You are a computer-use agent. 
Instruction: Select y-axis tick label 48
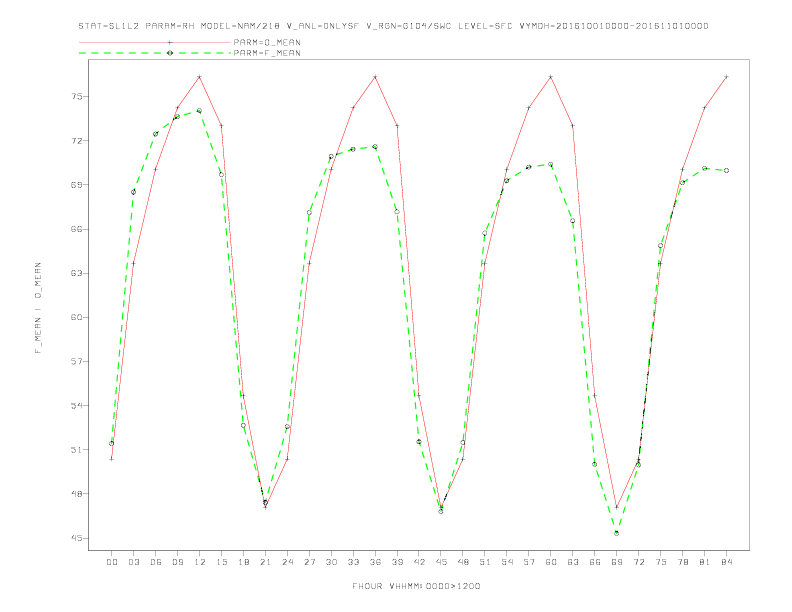click(x=77, y=494)
